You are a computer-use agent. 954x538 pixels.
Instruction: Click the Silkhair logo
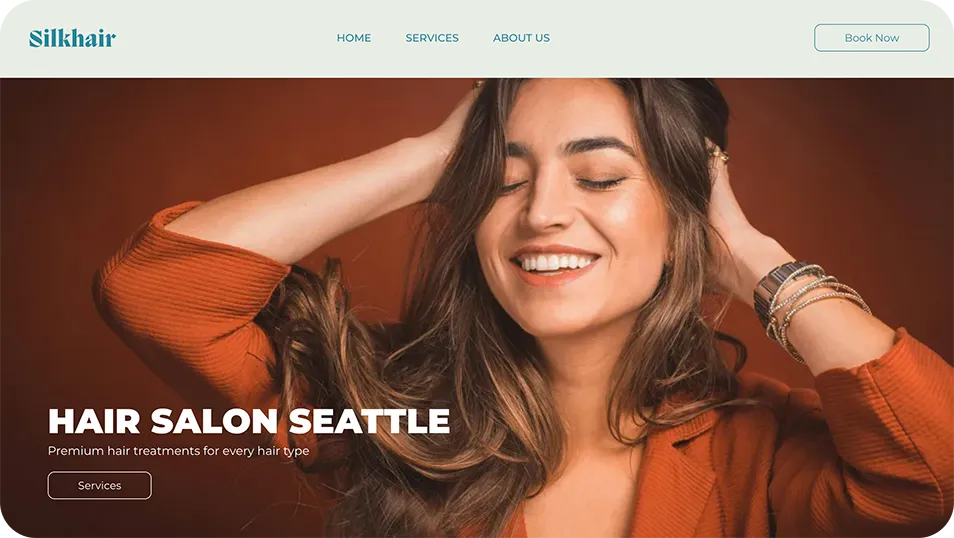click(x=72, y=38)
